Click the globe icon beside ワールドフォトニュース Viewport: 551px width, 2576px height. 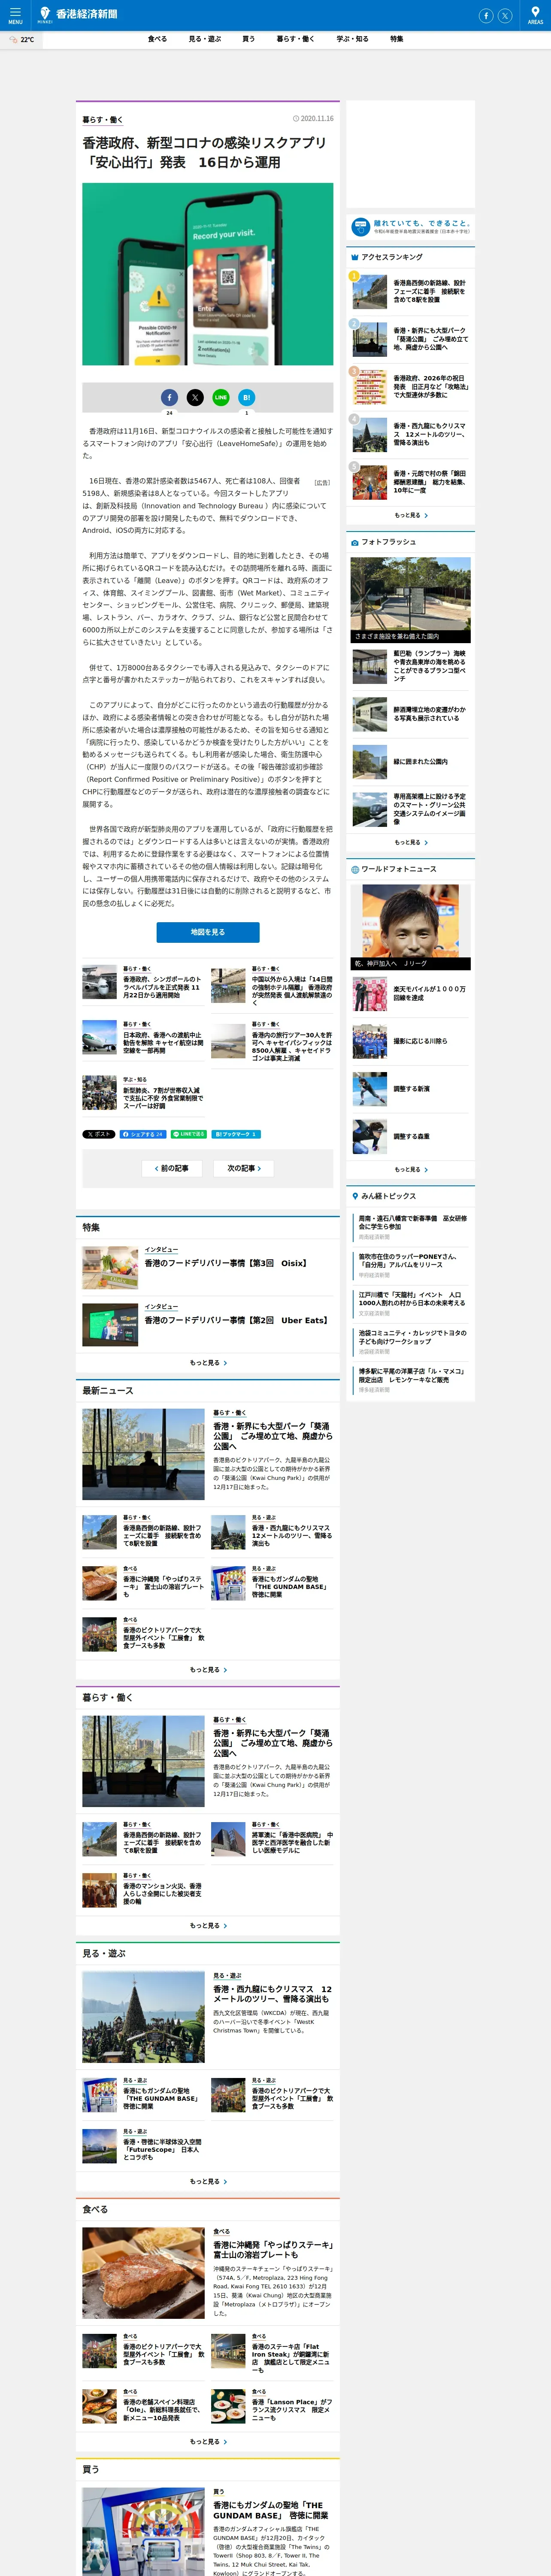(355, 869)
